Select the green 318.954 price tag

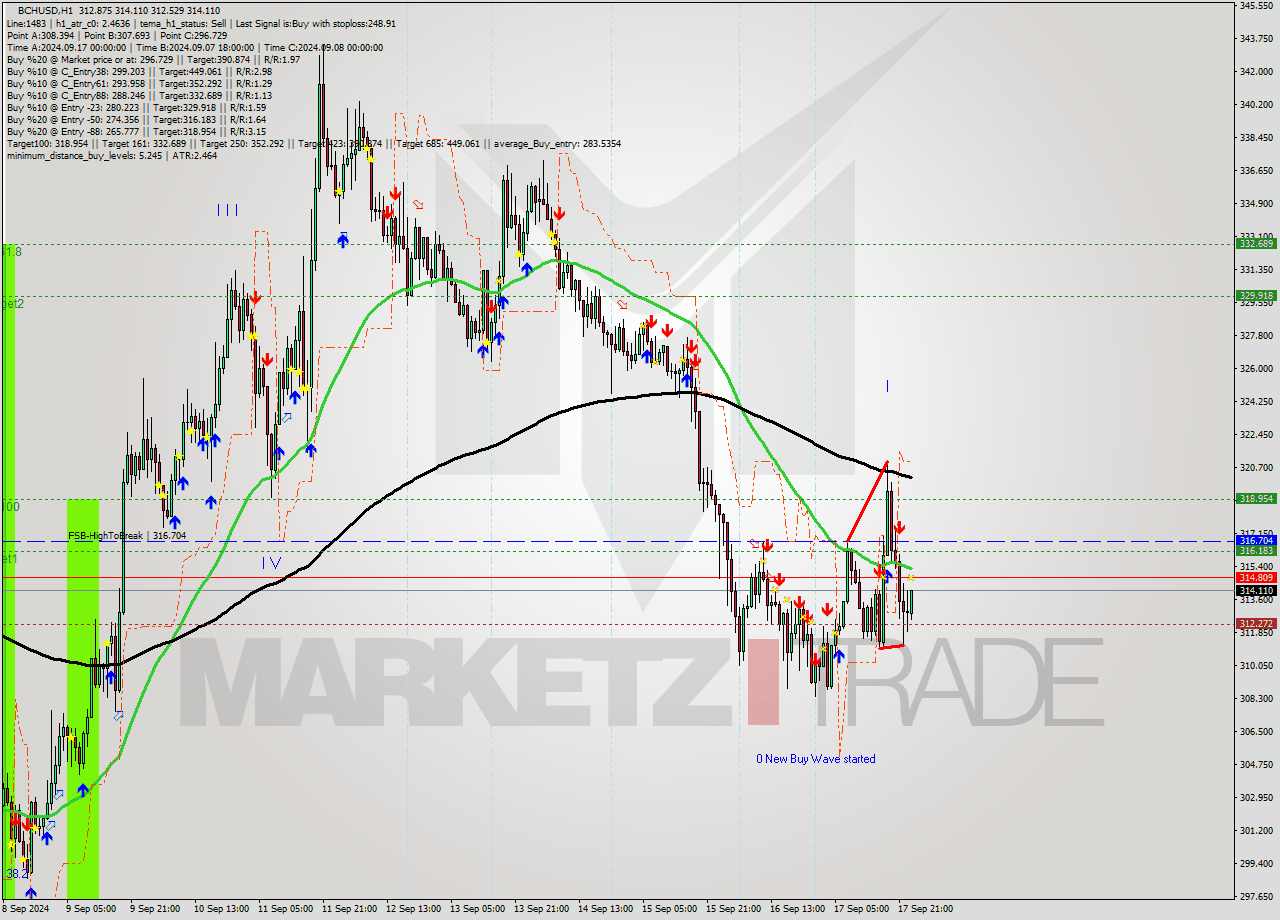[1256, 498]
